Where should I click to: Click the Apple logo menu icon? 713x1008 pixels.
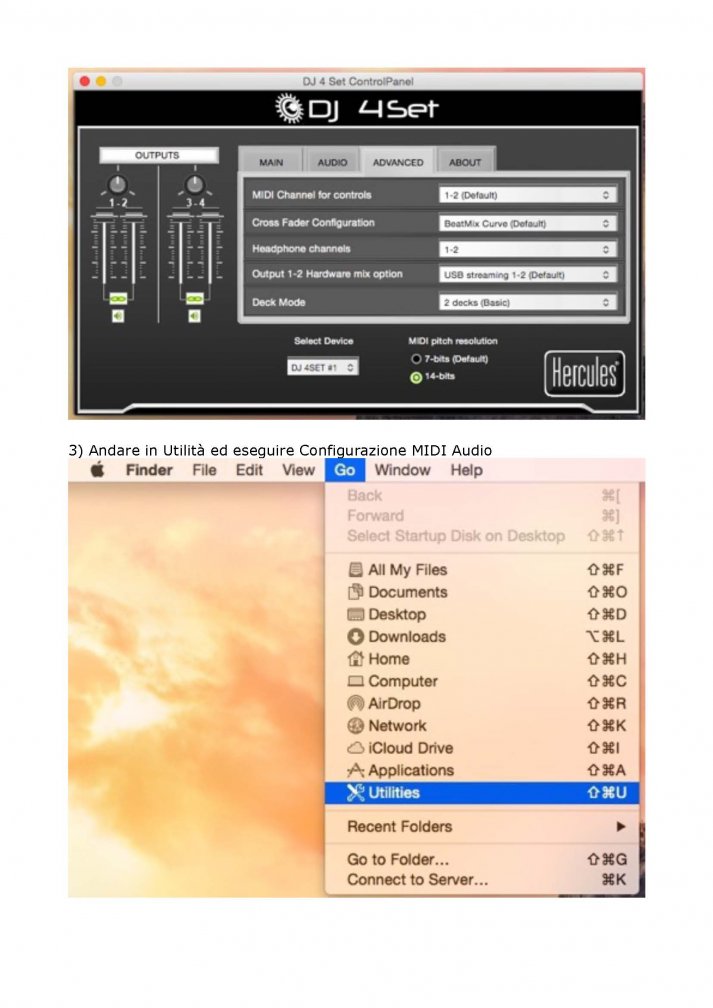tap(98, 470)
